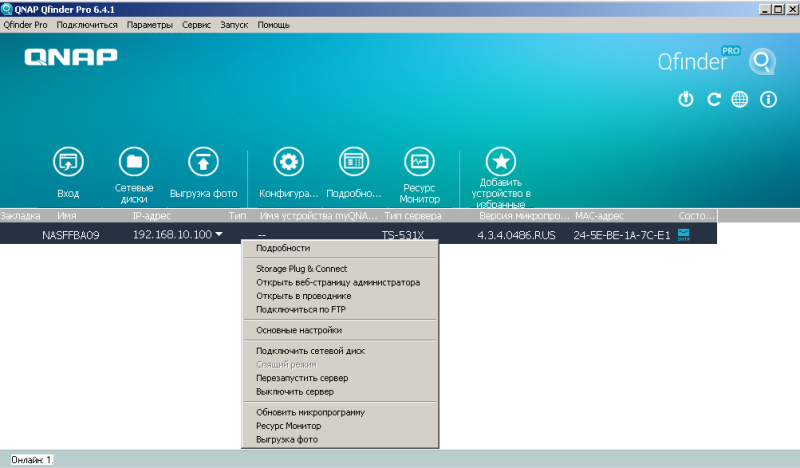Open the Подключиться menu
This screenshot has width=800, height=468.
[87, 24]
